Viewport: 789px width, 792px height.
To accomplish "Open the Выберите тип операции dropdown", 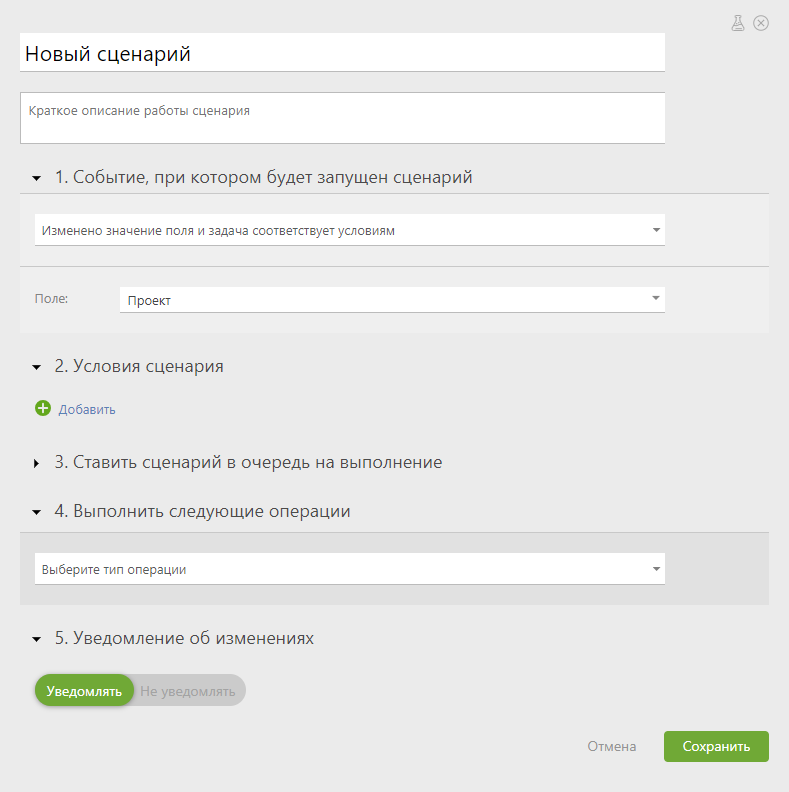I will pyautogui.click(x=350, y=569).
